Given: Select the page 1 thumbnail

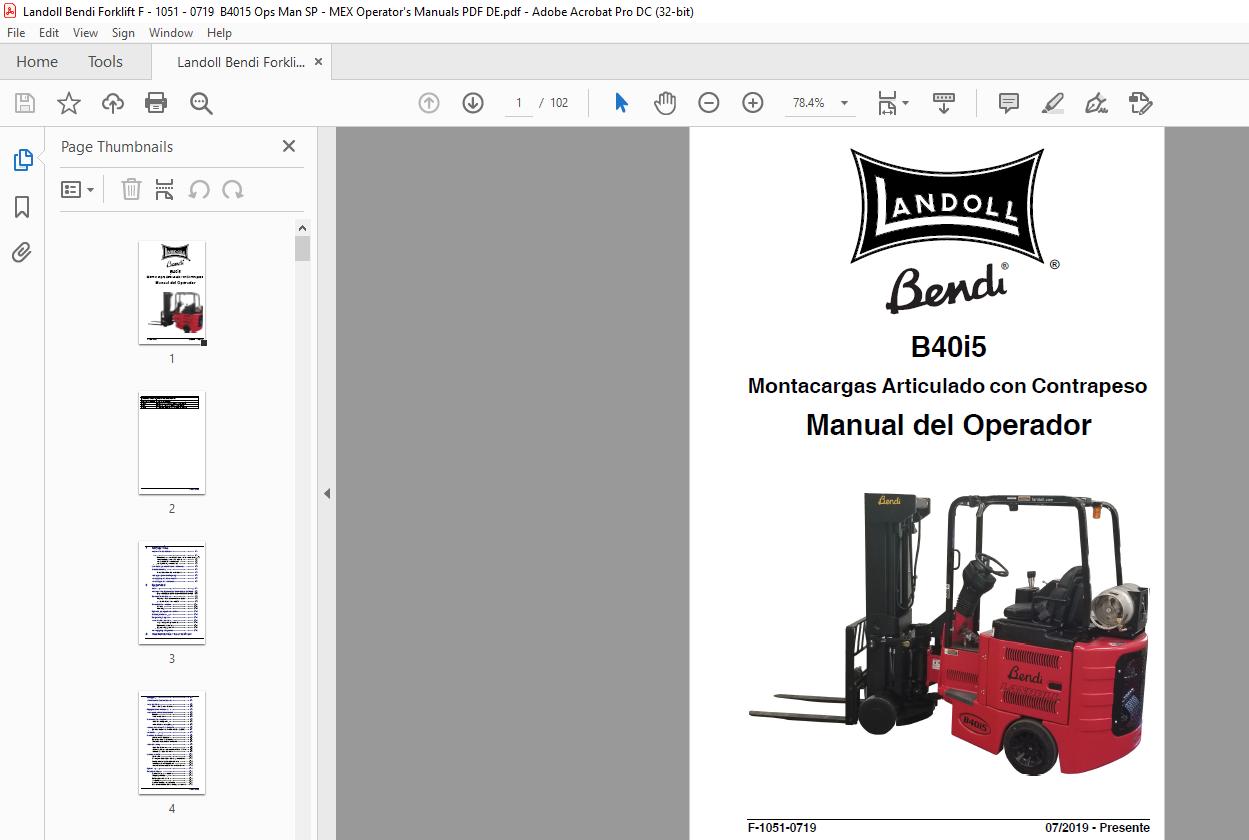Looking at the screenshot, I should coord(172,293).
